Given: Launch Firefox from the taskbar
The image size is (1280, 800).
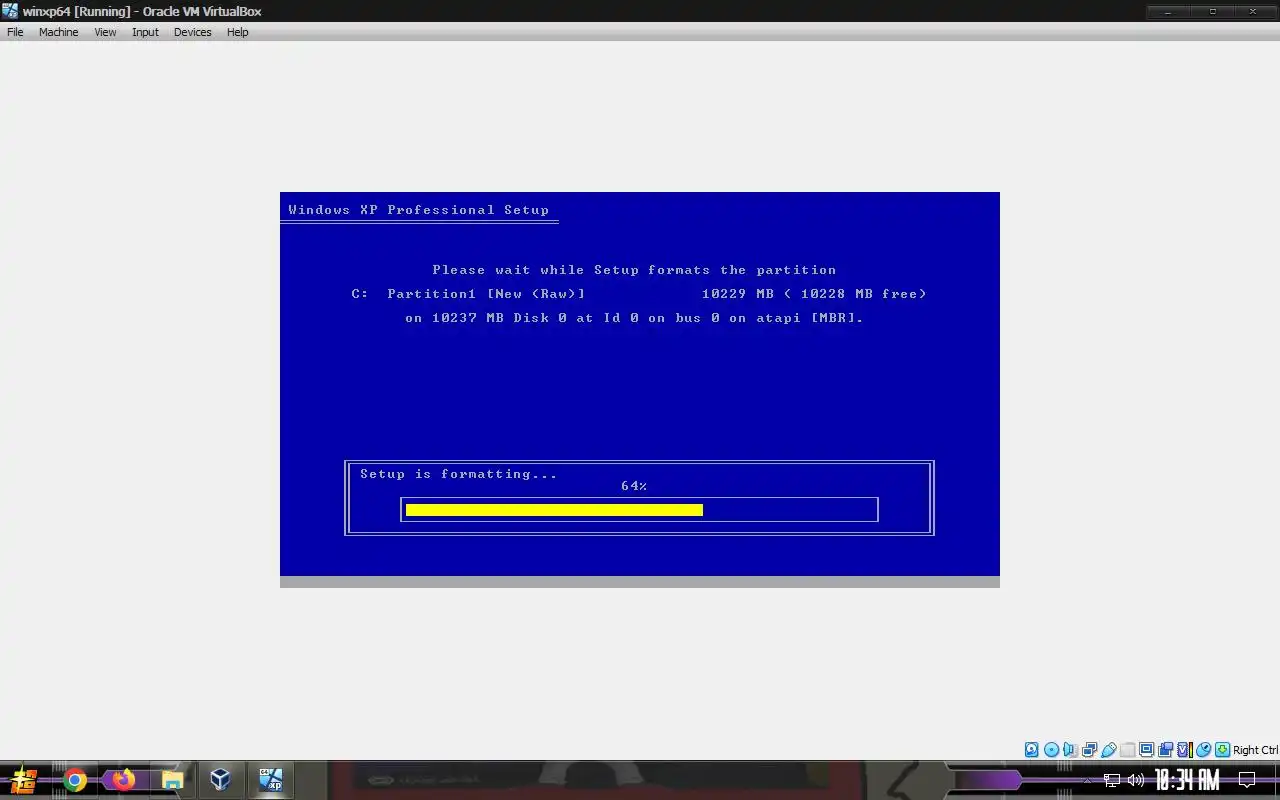Looking at the screenshot, I should [x=123, y=780].
